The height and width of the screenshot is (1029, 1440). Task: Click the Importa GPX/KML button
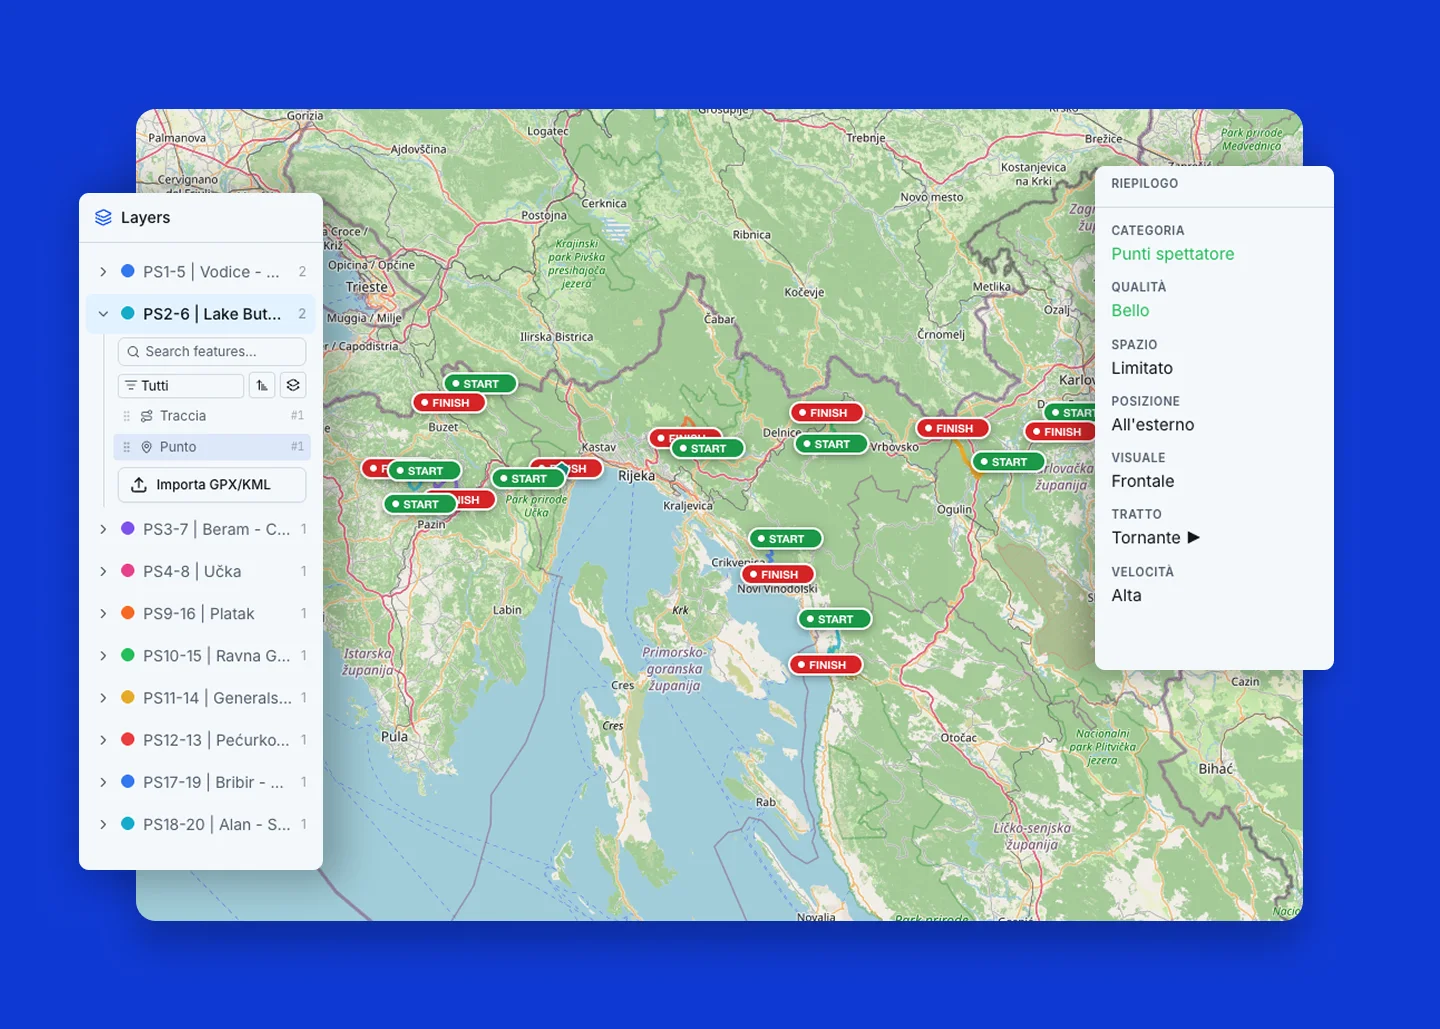coord(212,485)
